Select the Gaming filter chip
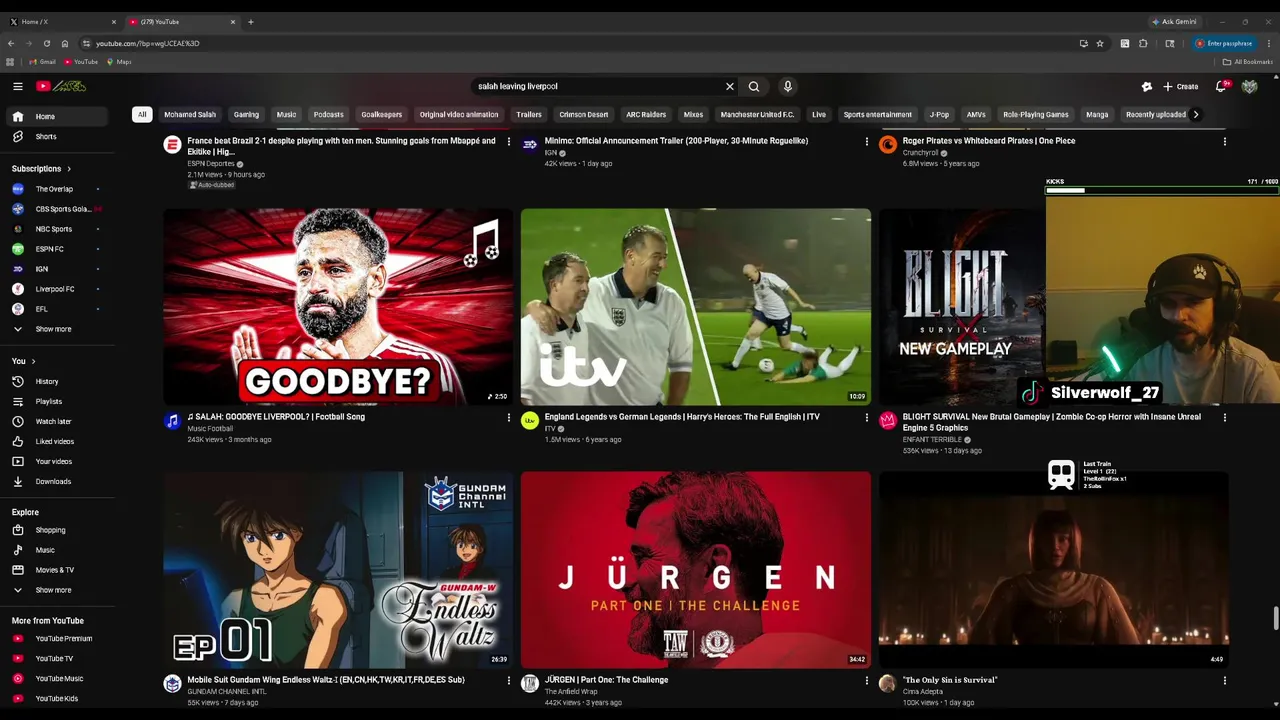This screenshot has width=1280, height=720. 246,114
